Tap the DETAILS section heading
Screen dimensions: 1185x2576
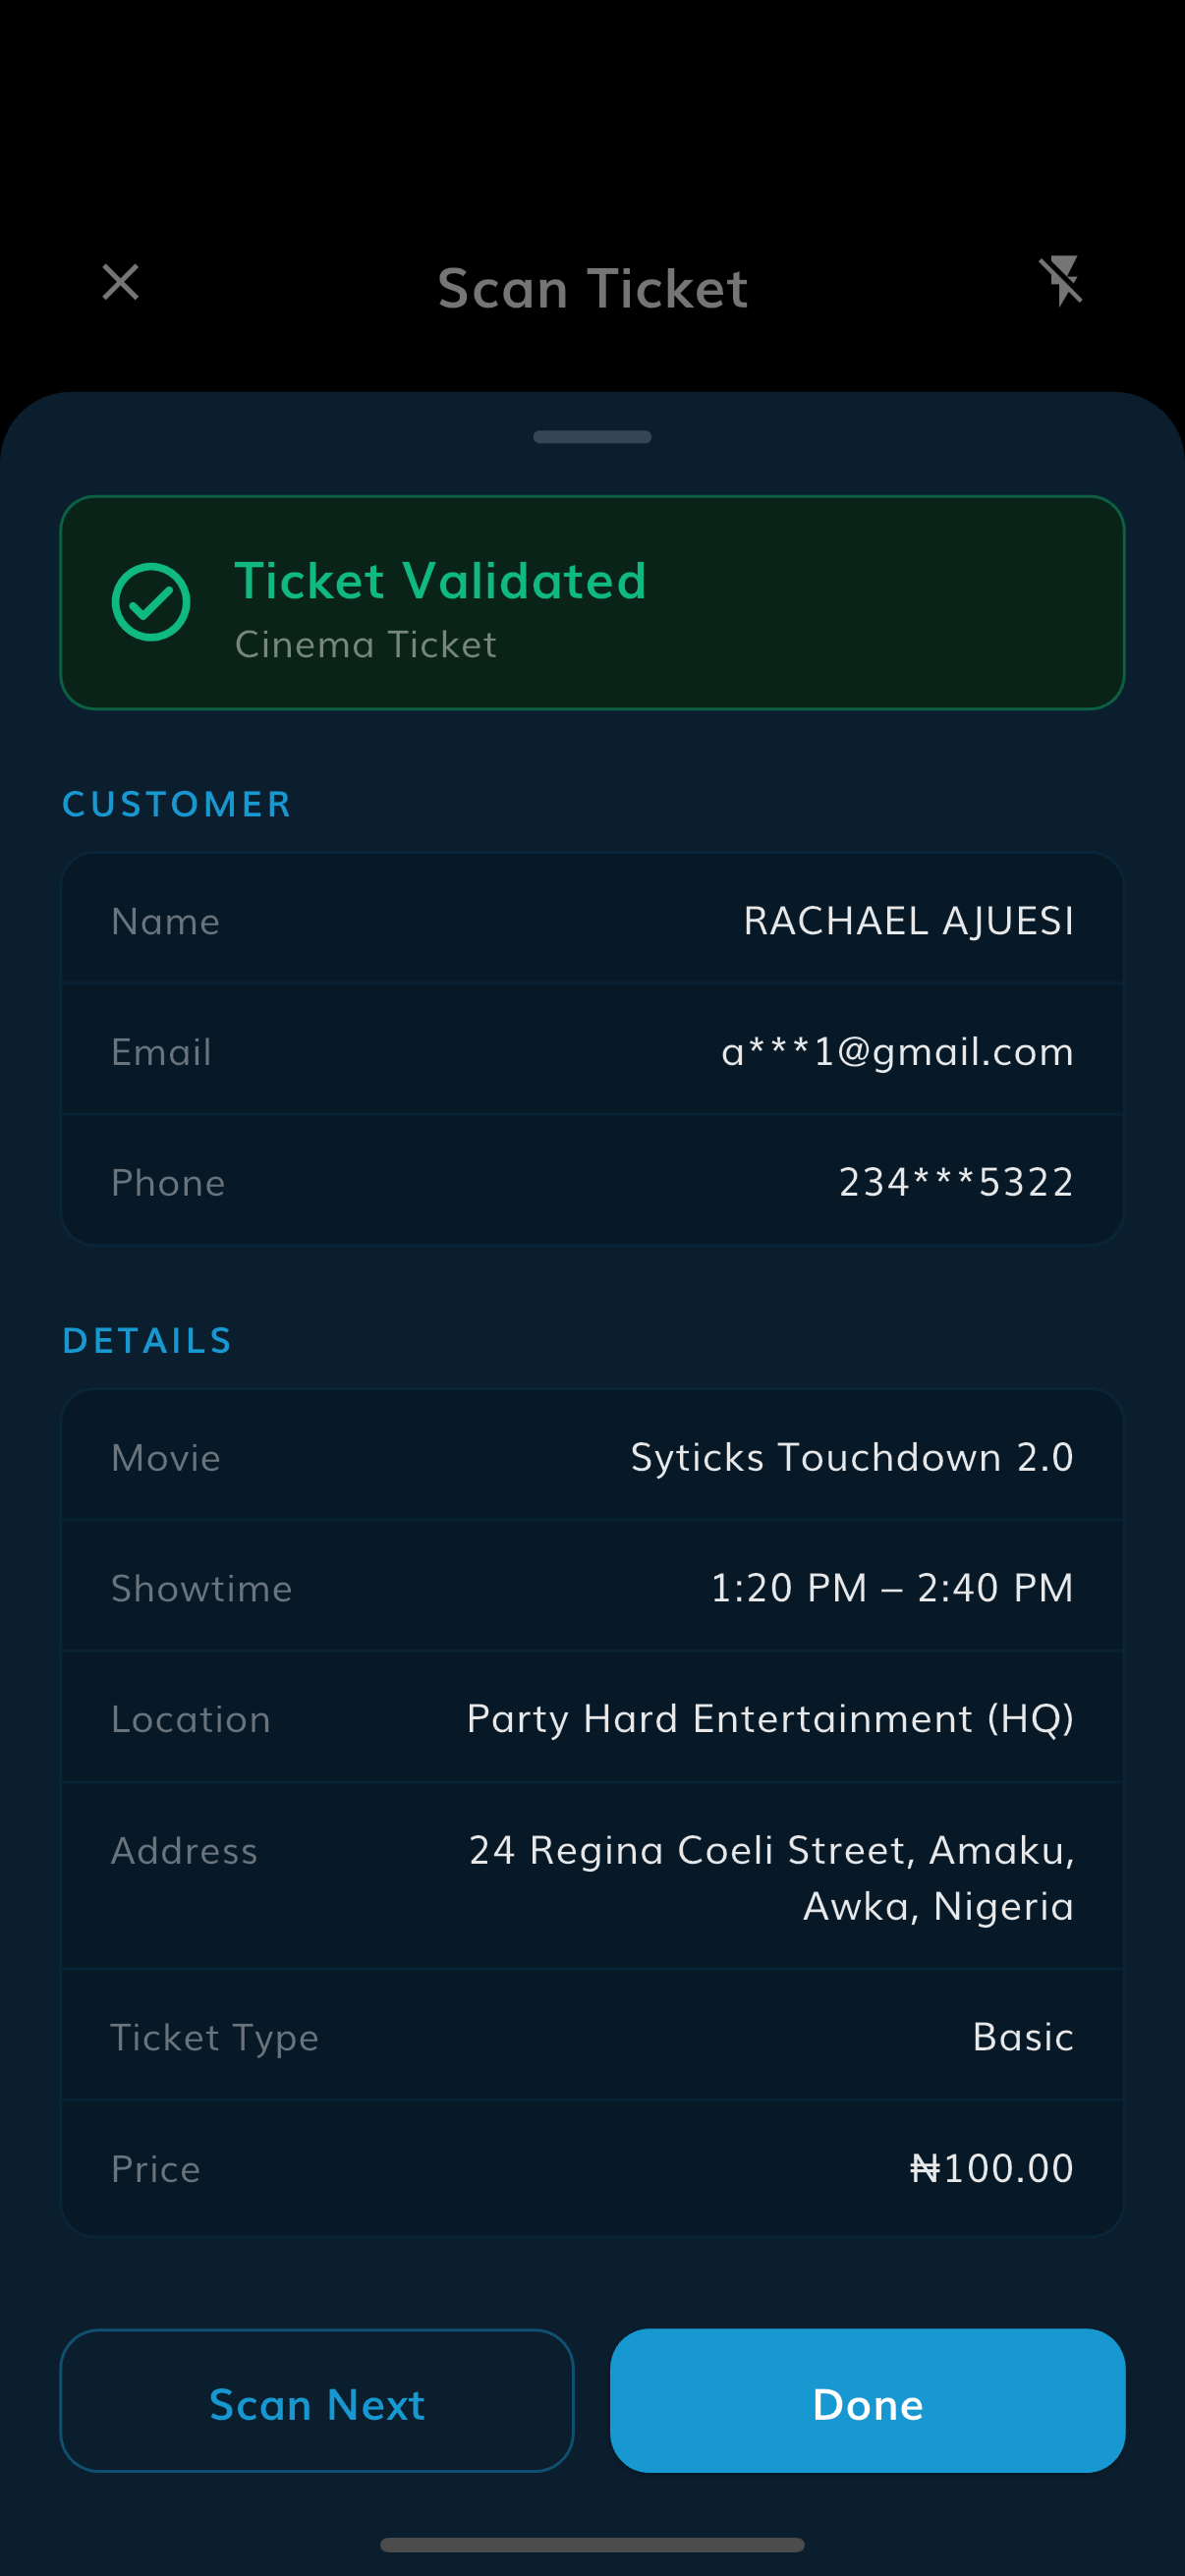pyautogui.click(x=147, y=1341)
